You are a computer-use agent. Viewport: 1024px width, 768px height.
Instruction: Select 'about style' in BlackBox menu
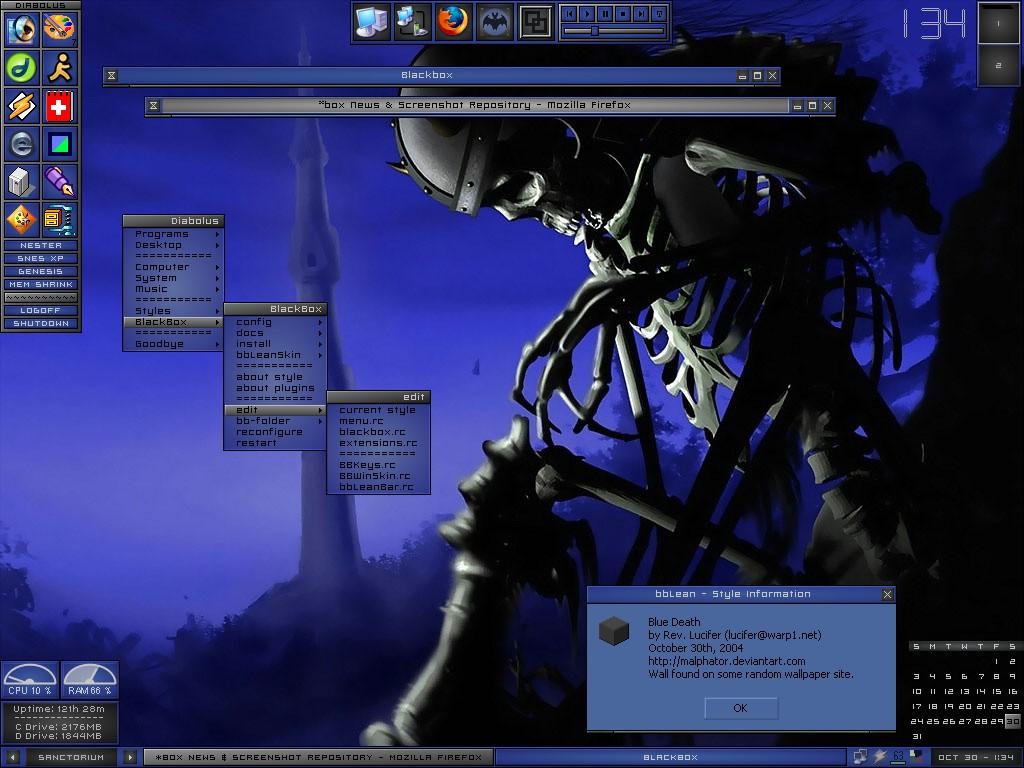click(275, 377)
